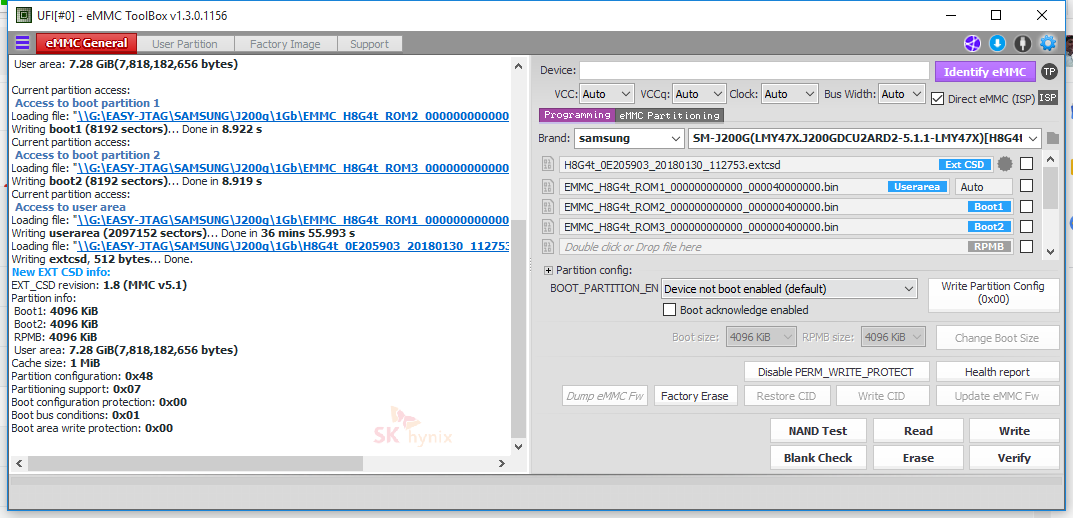Tick the checkbox of the Boot2 row
This screenshot has width=1073, height=518.
(1026, 226)
